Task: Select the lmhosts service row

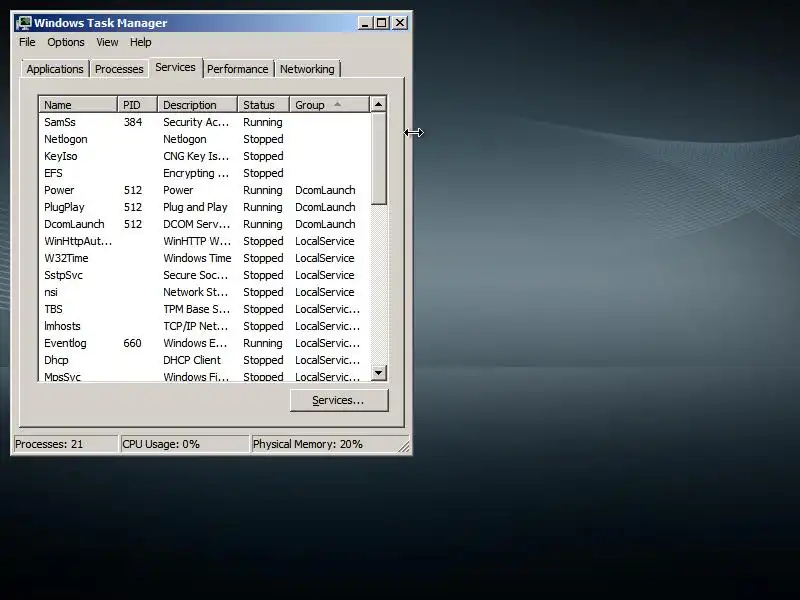Action: (x=204, y=326)
